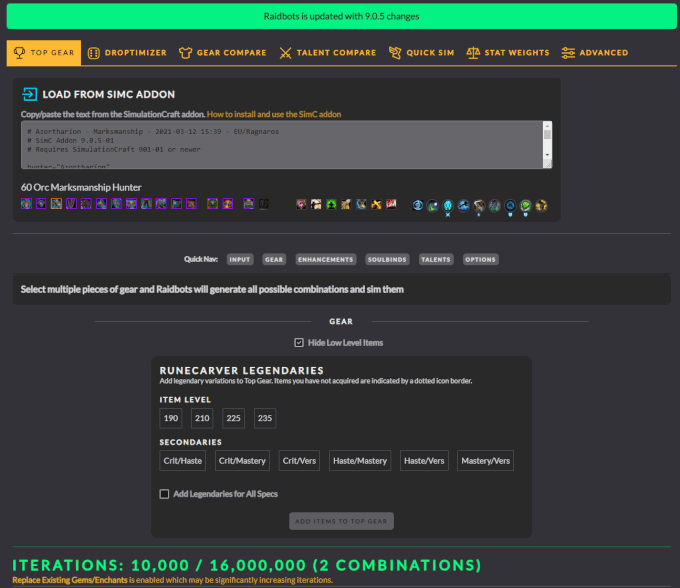Jump to Talents via Quick Nav
The height and width of the screenshot is (588, 680).
pyautogui.click(x=436, y=259)
